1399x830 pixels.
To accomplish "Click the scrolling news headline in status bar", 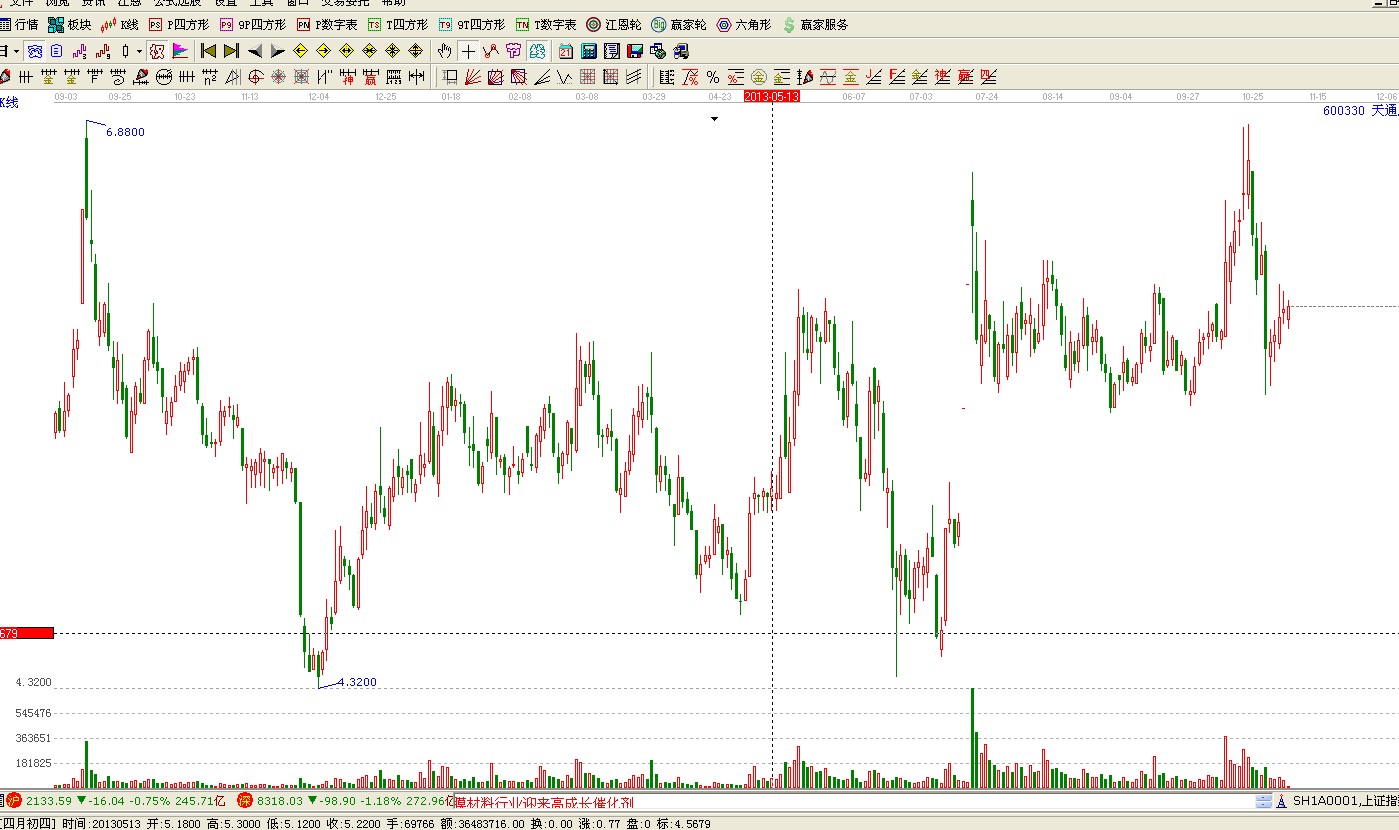I will [x=544, y=802].
